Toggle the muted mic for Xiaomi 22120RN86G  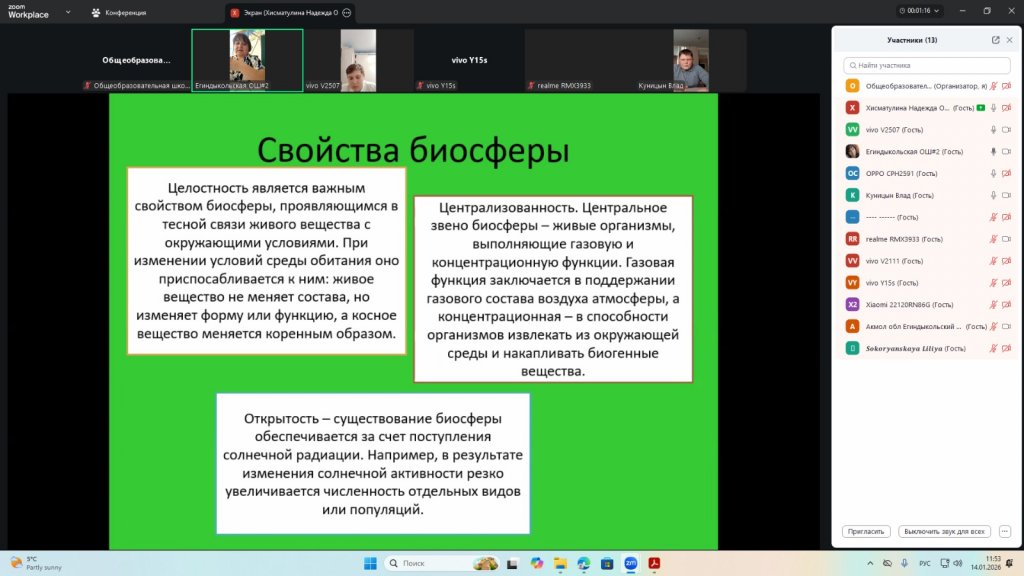pos(993,304)
